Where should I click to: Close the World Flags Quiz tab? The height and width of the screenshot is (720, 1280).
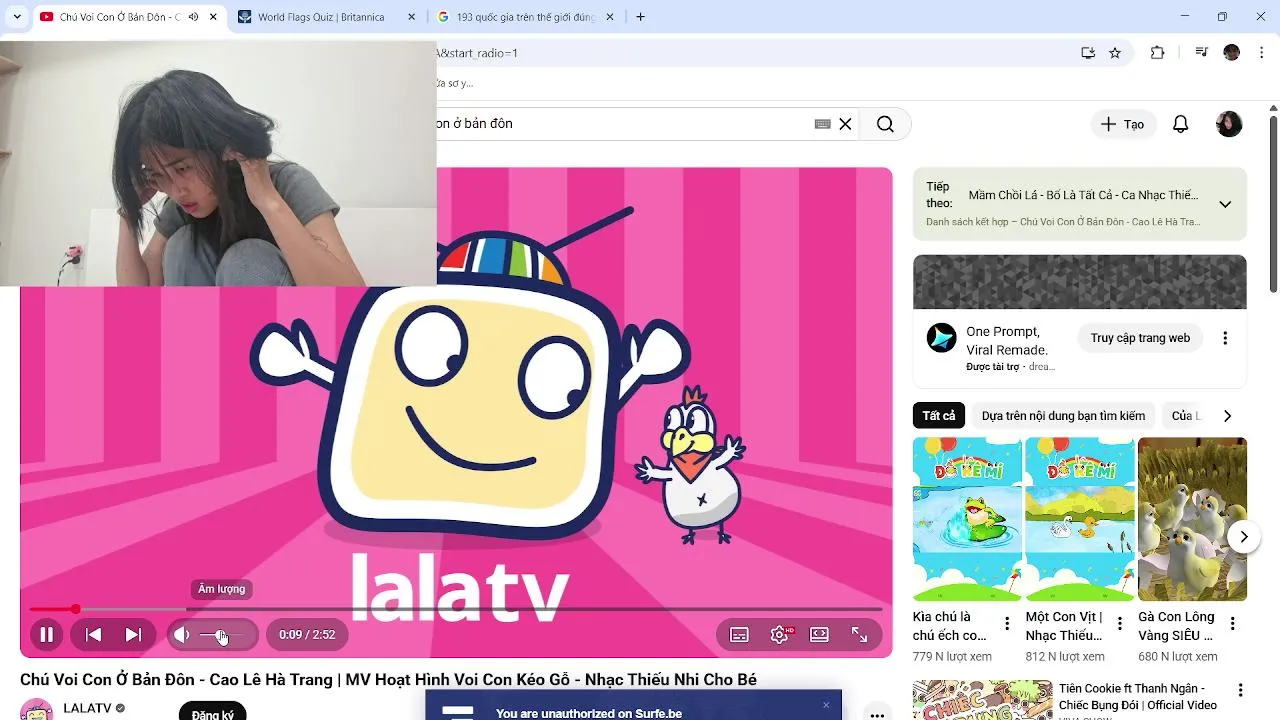[412, 17]
